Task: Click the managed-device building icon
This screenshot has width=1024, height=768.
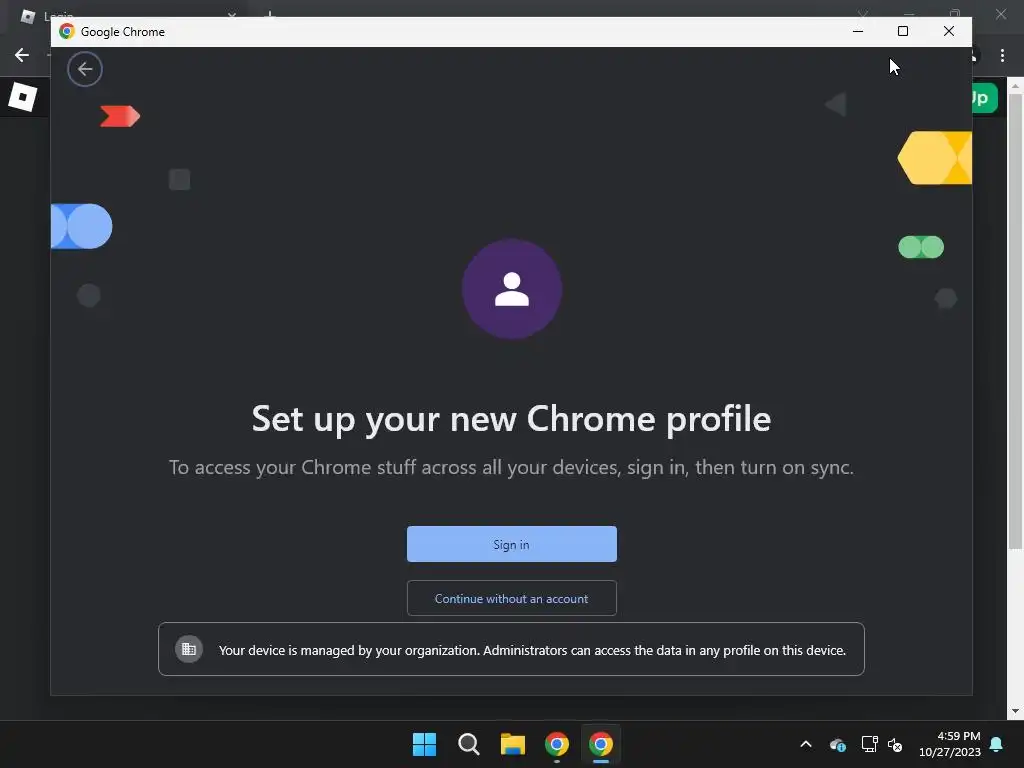Action: coord(189,649)
